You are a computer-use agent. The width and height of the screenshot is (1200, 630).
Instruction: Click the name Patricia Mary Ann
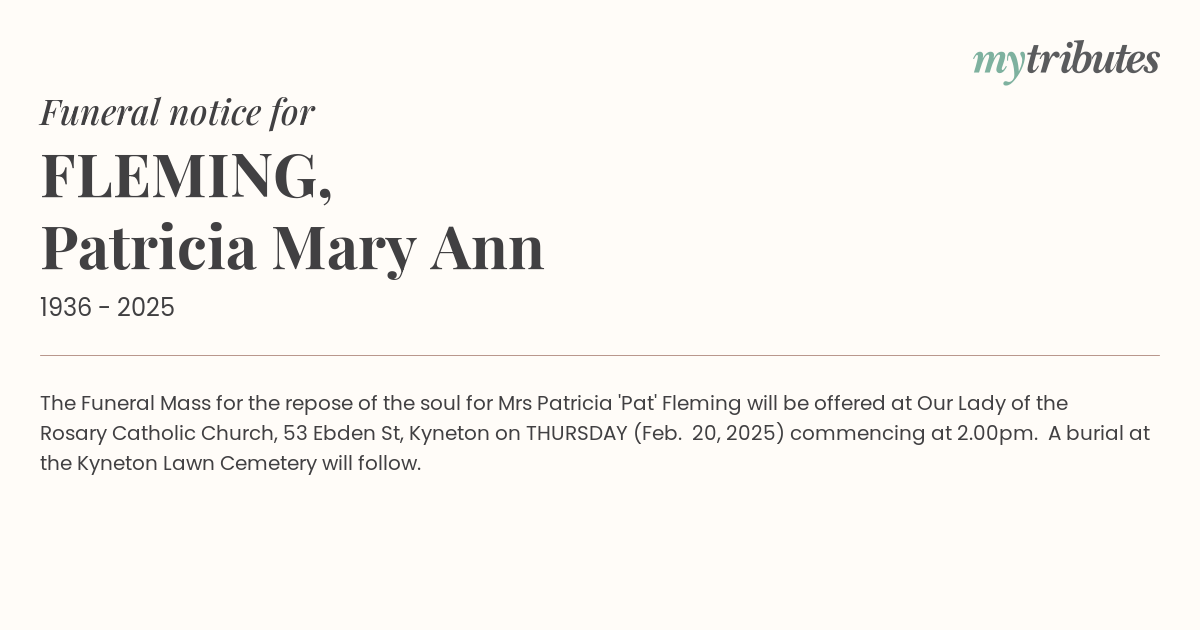[292, 248]
